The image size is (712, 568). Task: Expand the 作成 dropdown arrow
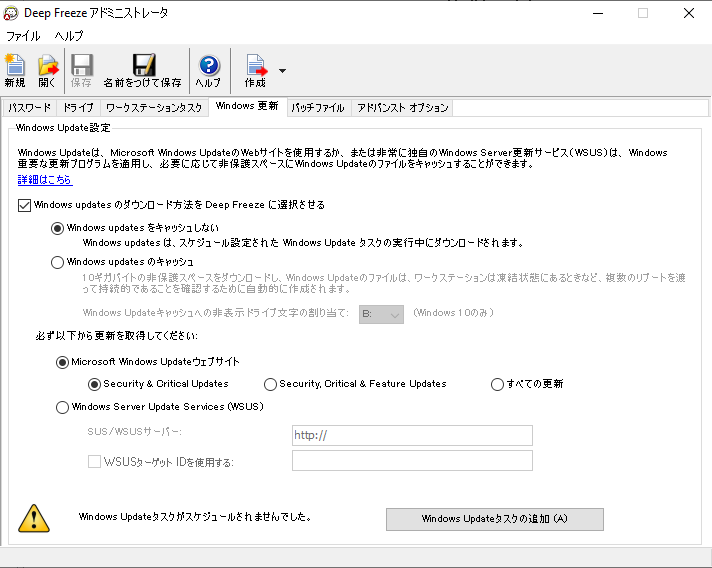282,71
